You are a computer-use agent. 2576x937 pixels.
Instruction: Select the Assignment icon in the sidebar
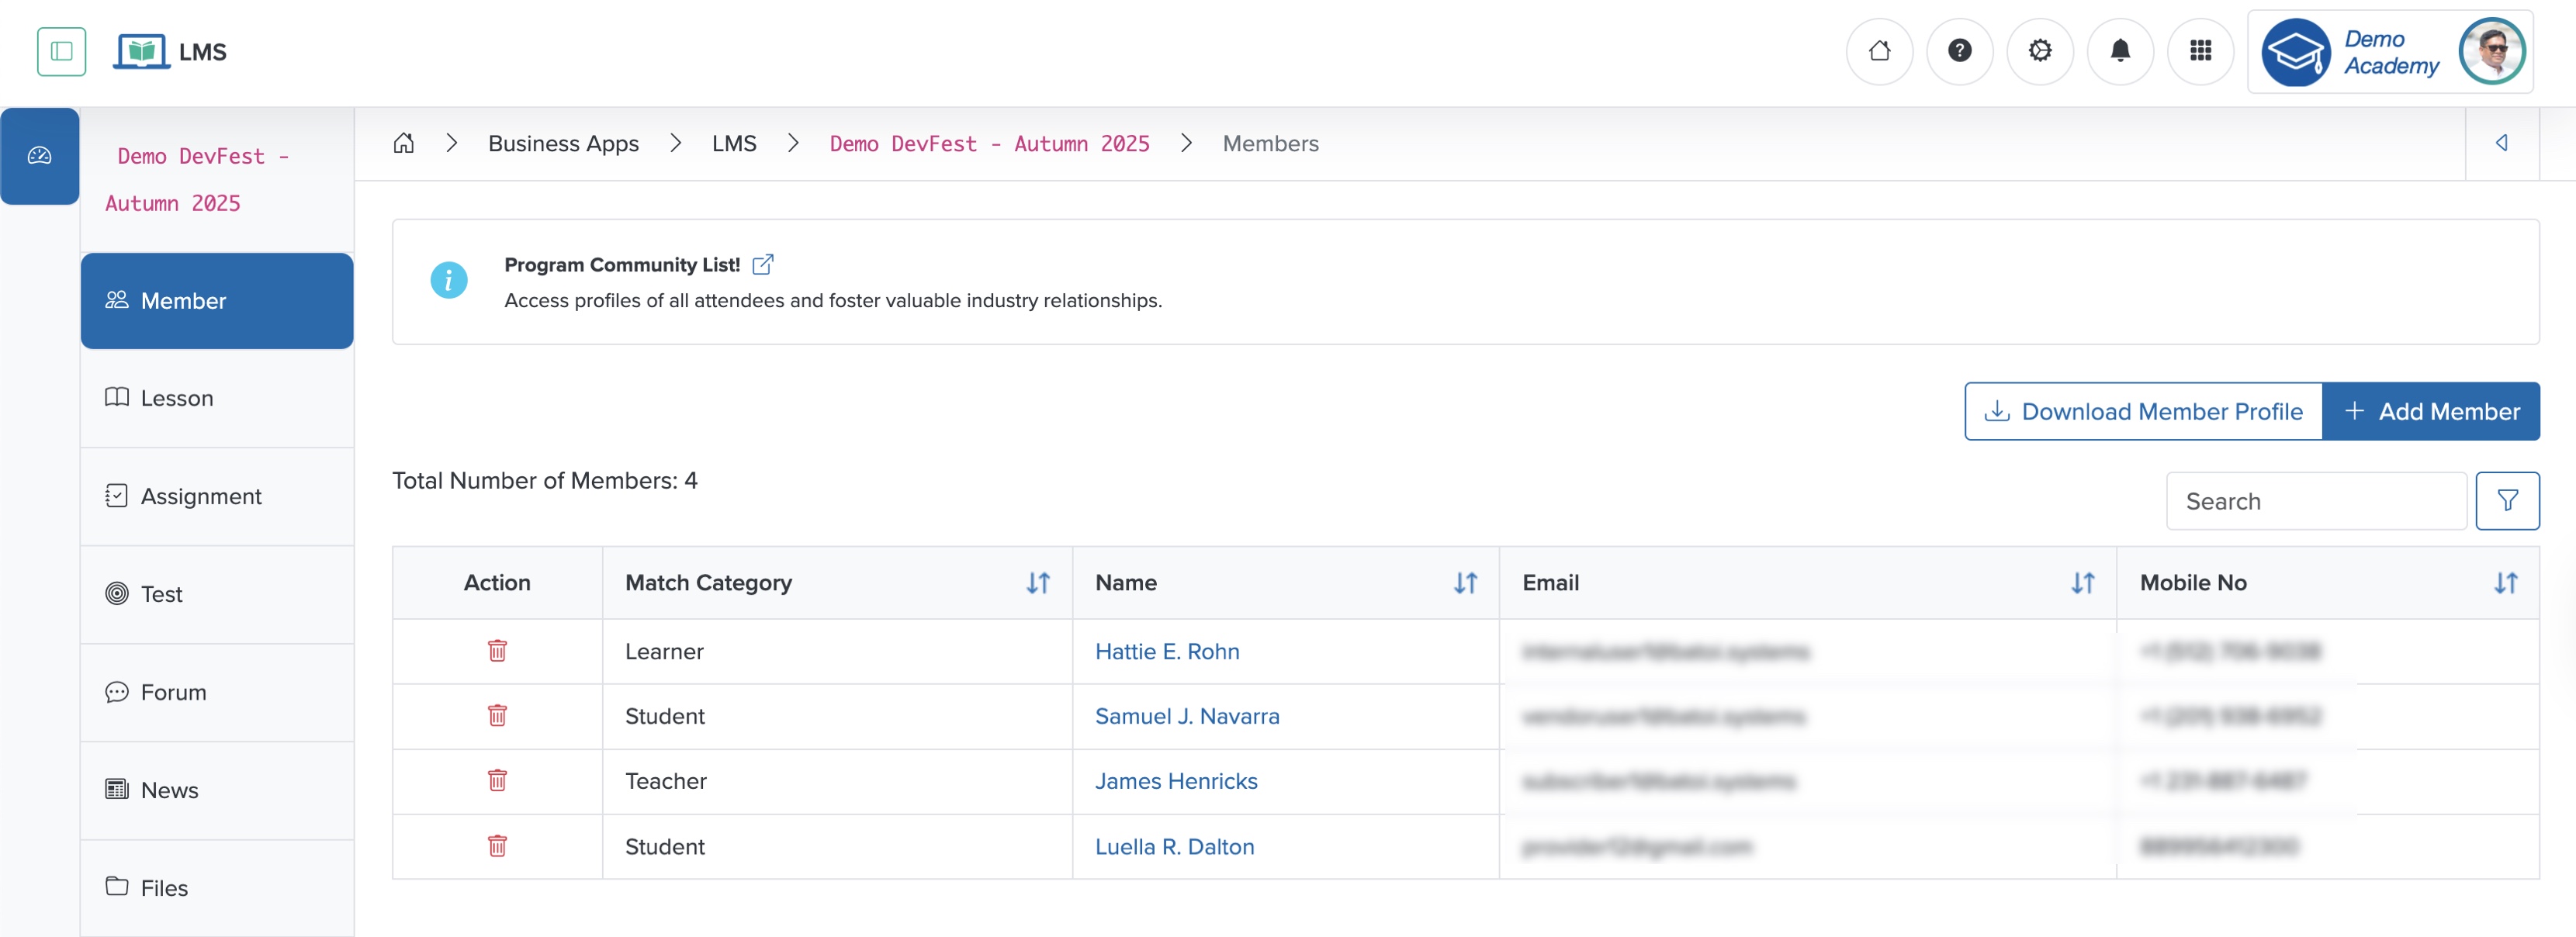pyautogui.click(x=116, y=496)
